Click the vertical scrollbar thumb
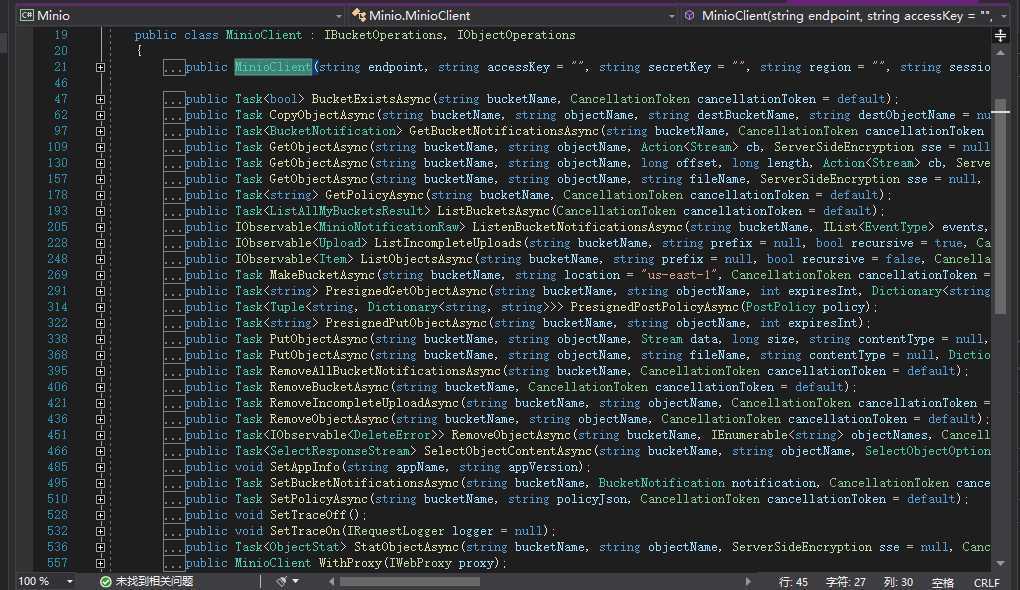Viewport: 1020px width, 590px height. [1000, 208]
